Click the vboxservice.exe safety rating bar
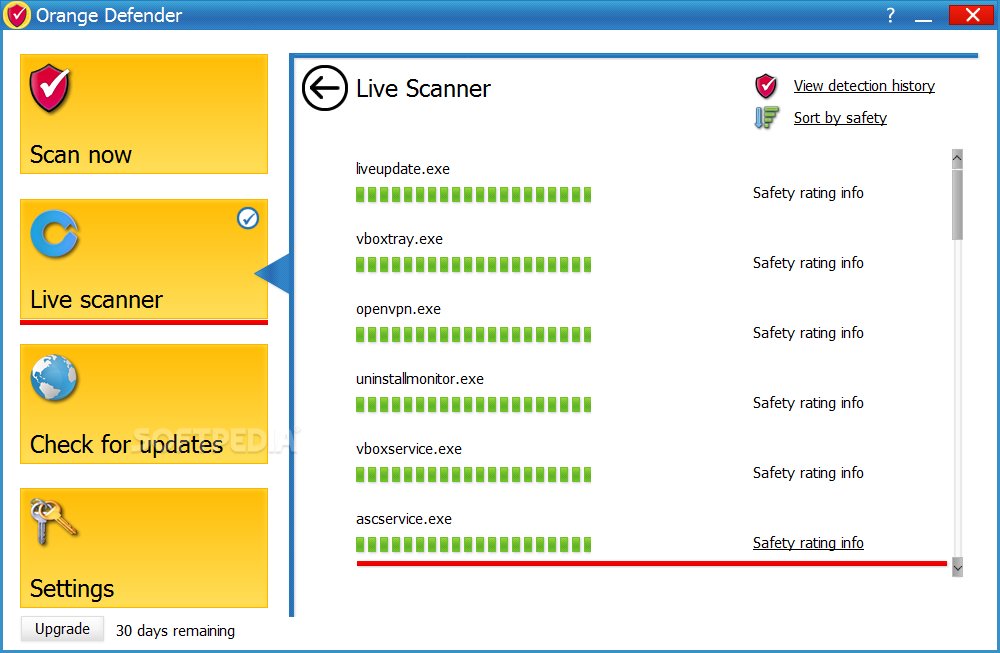Image resolution: width=1000 pixels, height=653 pixels. [x=473, y=474]
